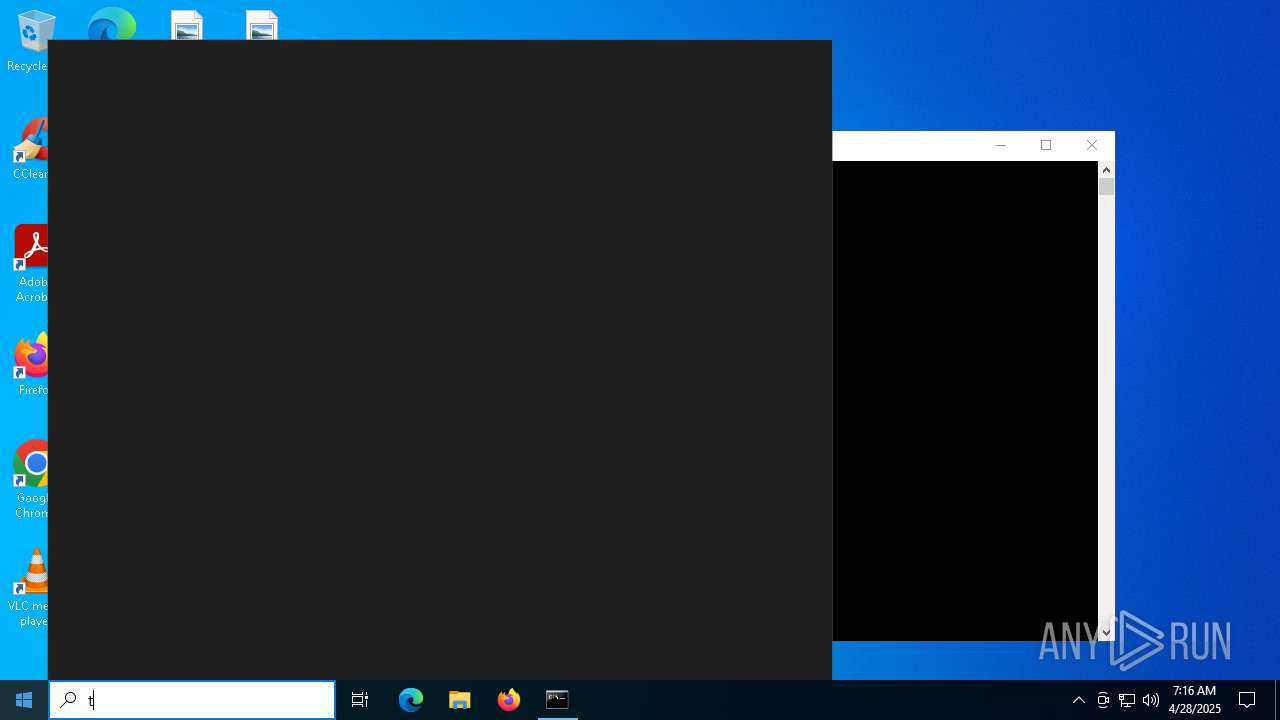The height and width of the screenshot is (720, 1280).
Task: Show hidden system tray icons
Action: [1079, 700]
